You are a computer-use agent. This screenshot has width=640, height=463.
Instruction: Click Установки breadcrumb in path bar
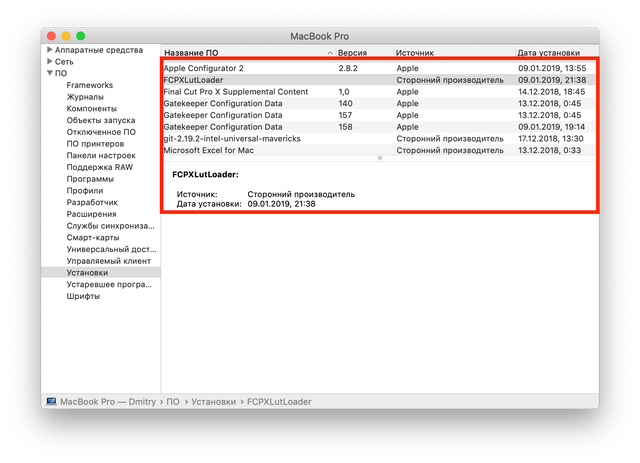click(213, 402)
